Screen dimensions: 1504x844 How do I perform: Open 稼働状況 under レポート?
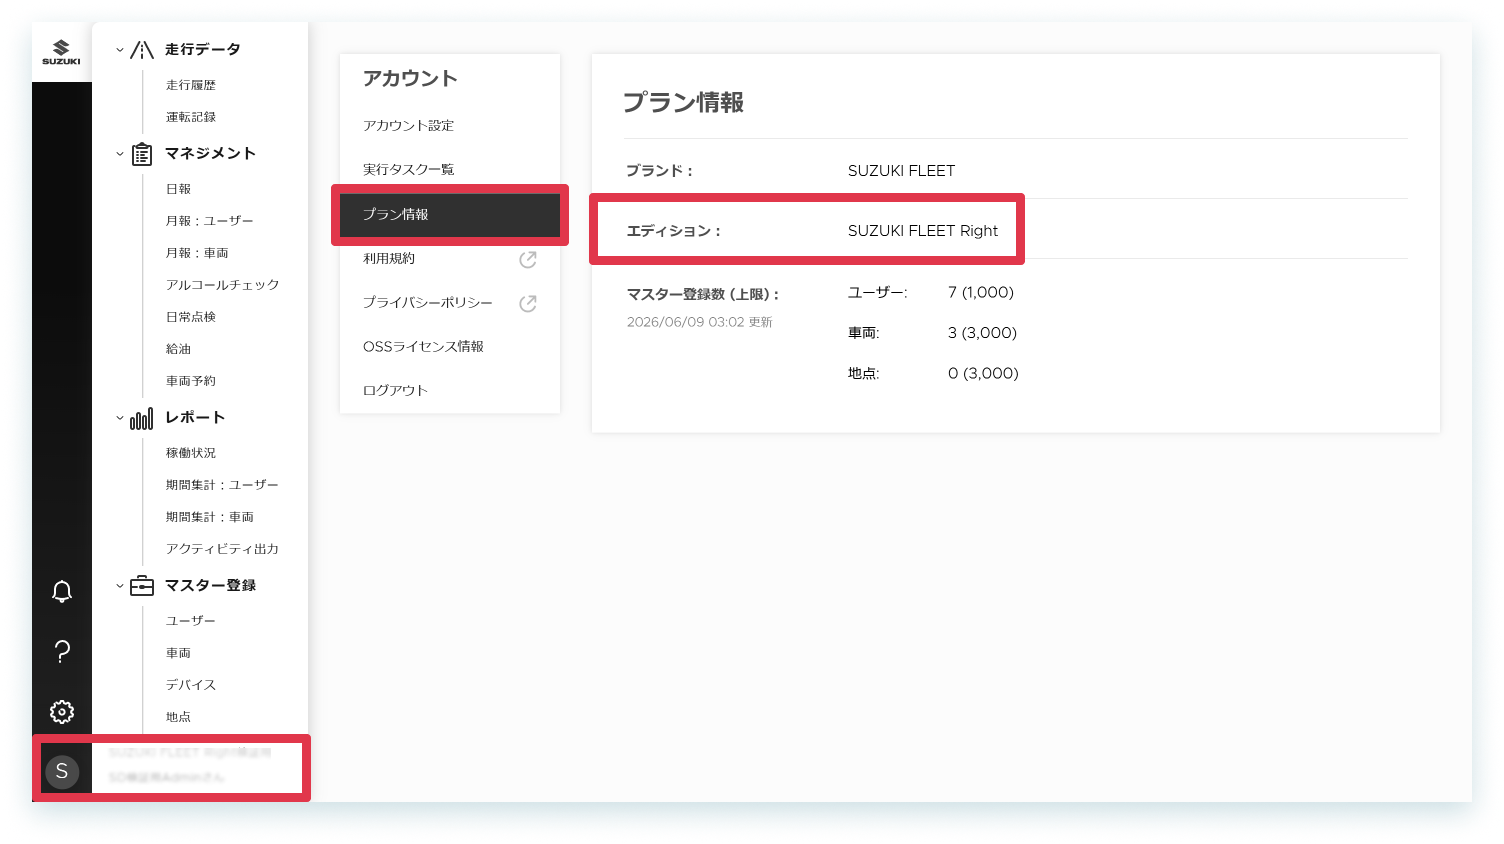point(191,453)
